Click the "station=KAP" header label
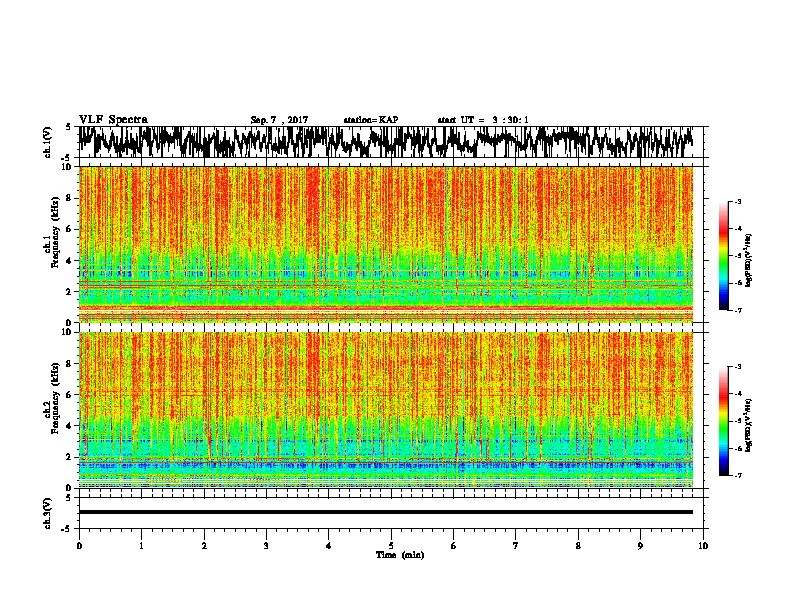792x612 pixels. point(371,120)
